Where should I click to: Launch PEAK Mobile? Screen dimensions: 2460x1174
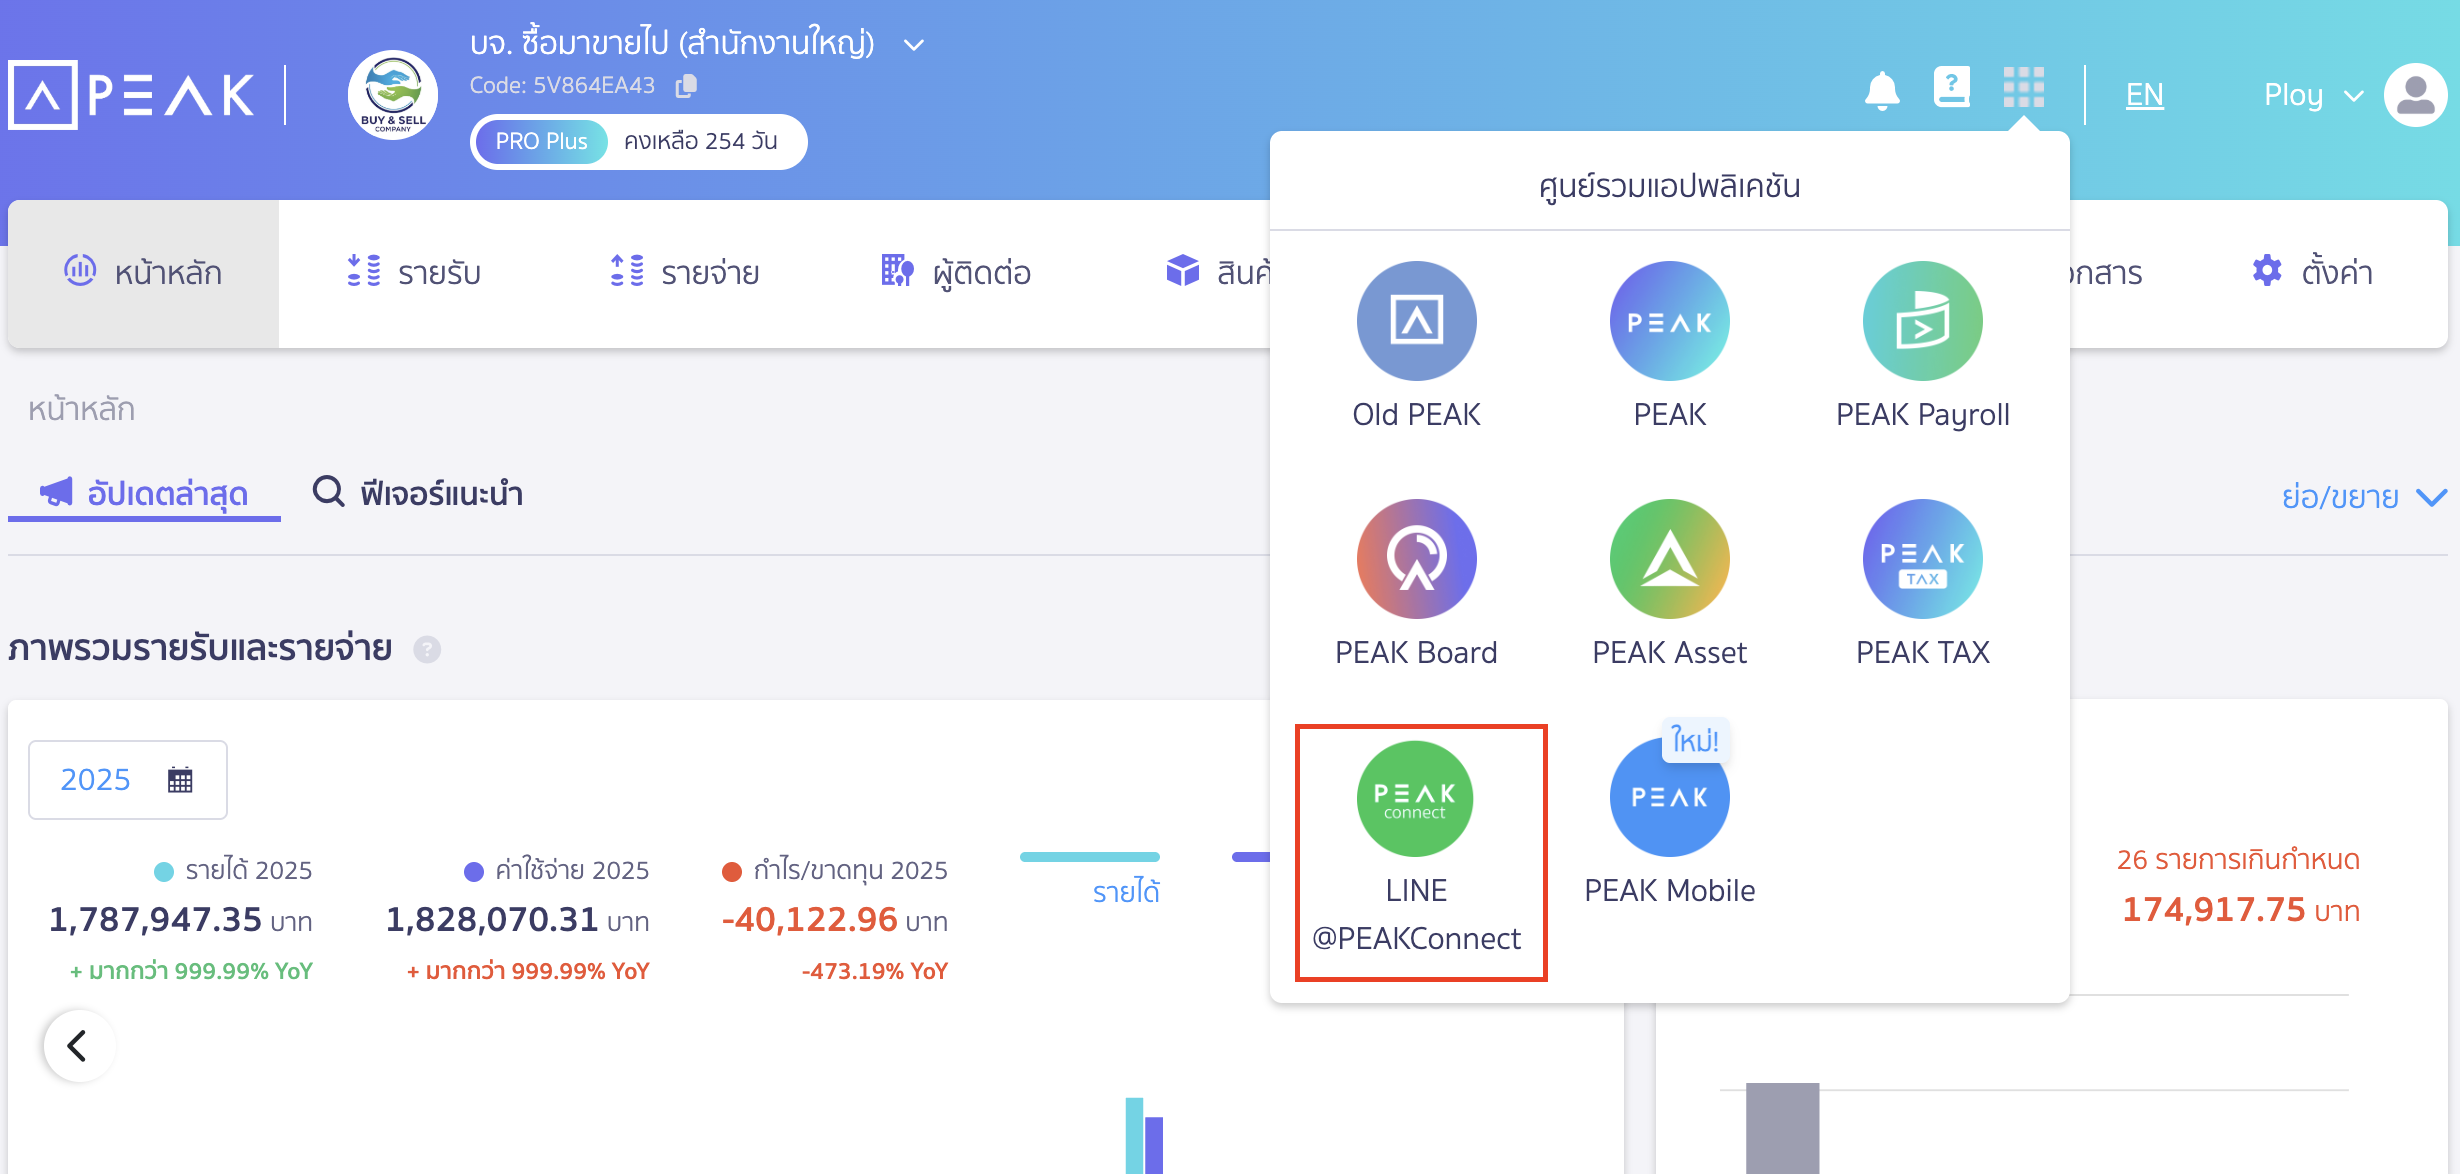(x=1668, y=820)
